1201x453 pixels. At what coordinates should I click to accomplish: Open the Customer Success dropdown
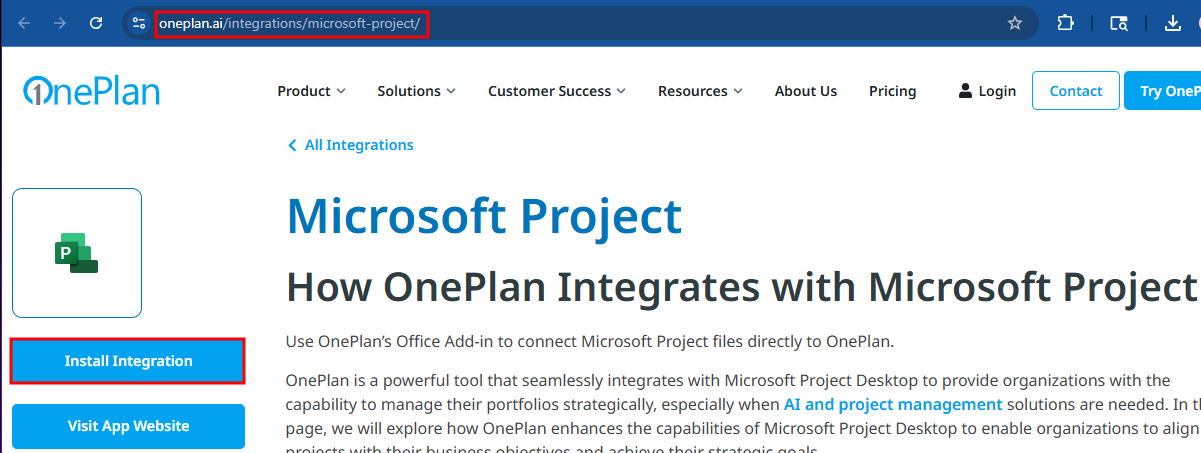click(x=557, y=91)
